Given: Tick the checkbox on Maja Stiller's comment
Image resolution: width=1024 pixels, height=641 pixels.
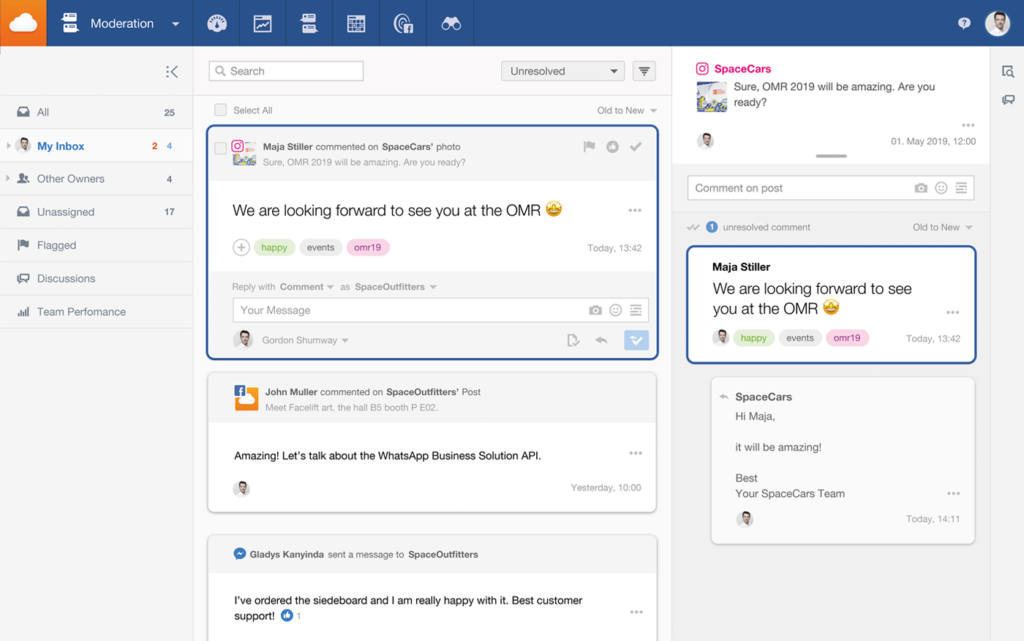Looking at the screenshot, I should pyautogui.click(x=221, y=148).
